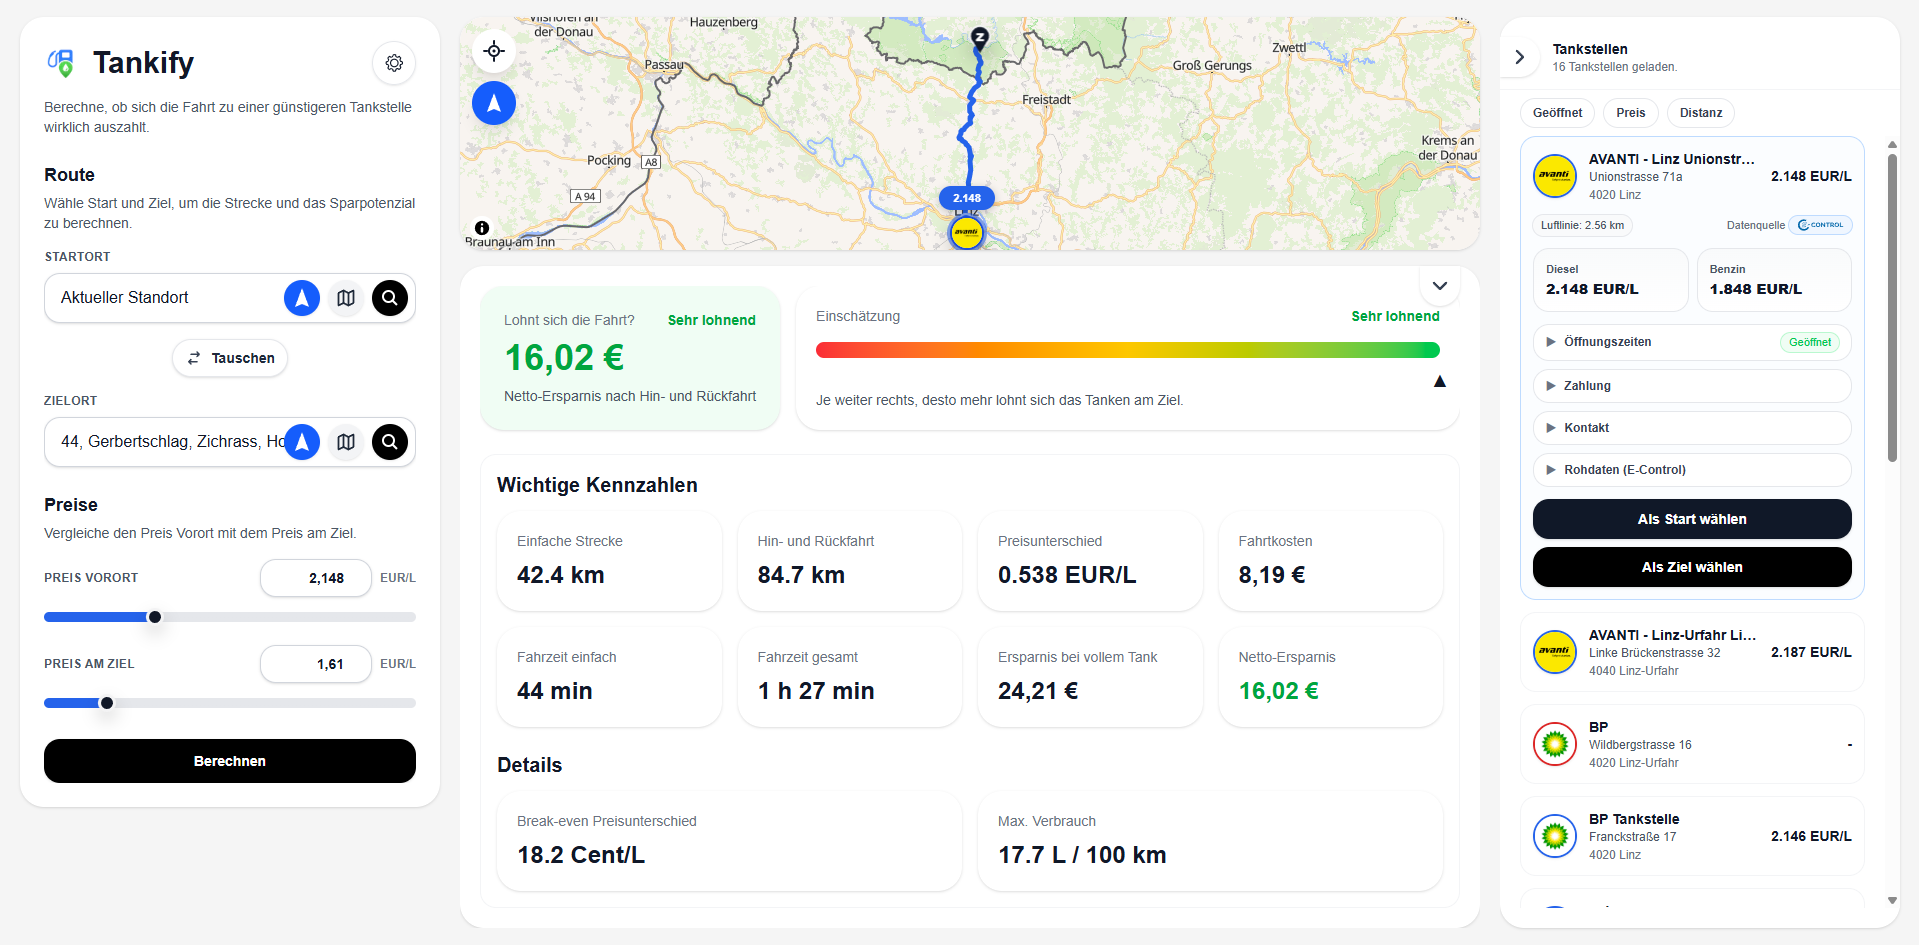Click 16 Tankstellen geladen text
The width and height of the screenshot is (1919, 945).
point(1615,67)
